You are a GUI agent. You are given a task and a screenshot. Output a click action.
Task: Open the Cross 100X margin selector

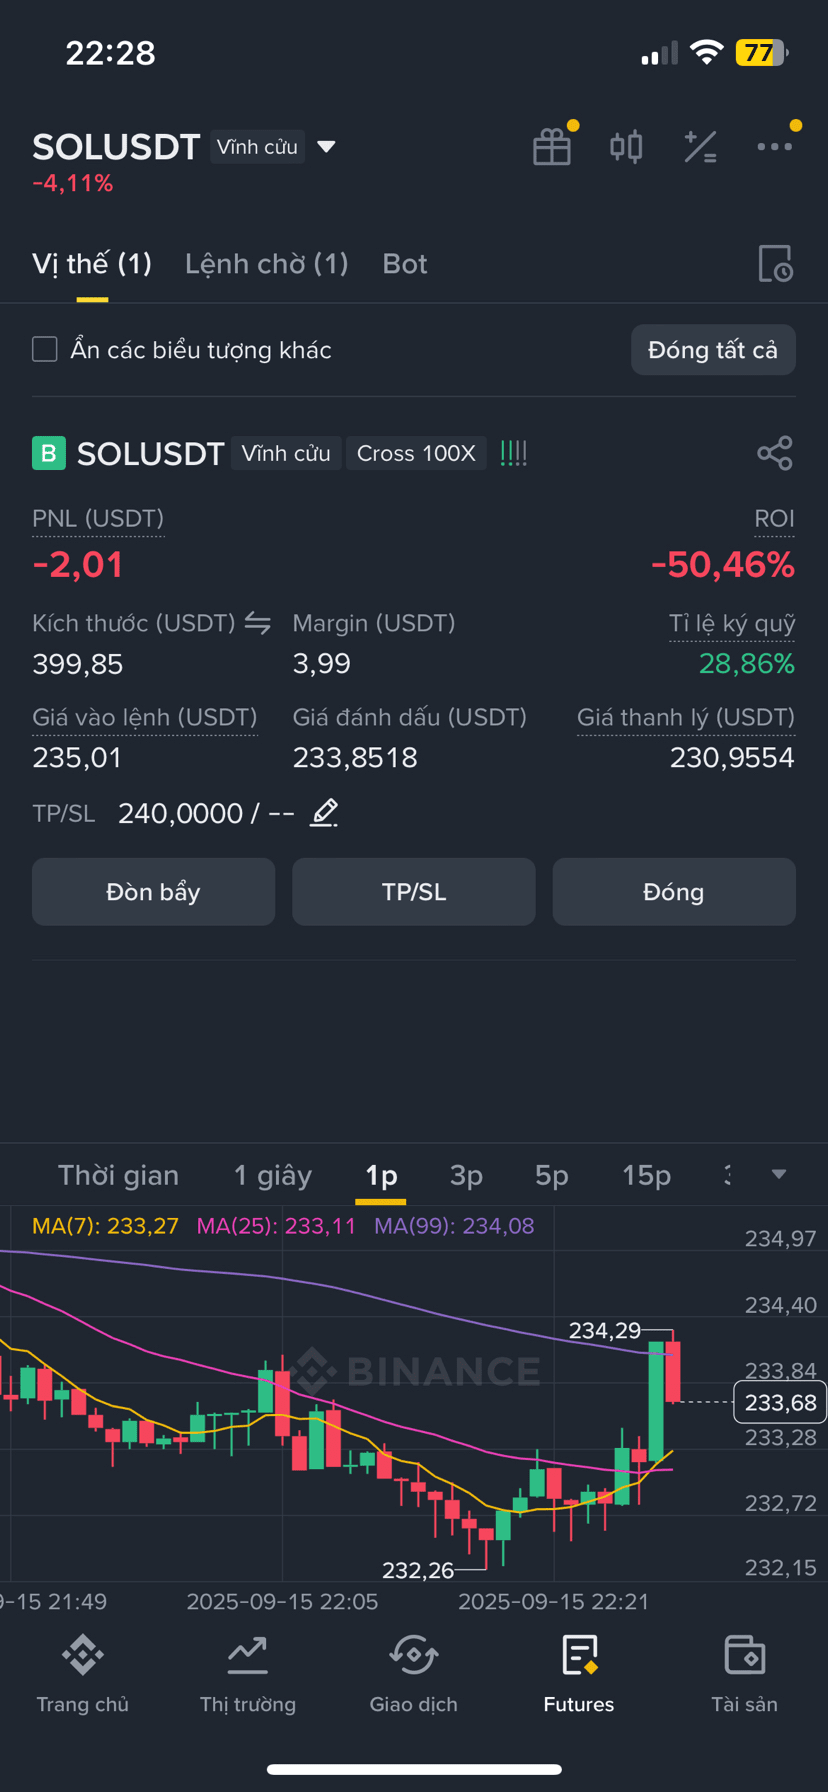[416, 453]
